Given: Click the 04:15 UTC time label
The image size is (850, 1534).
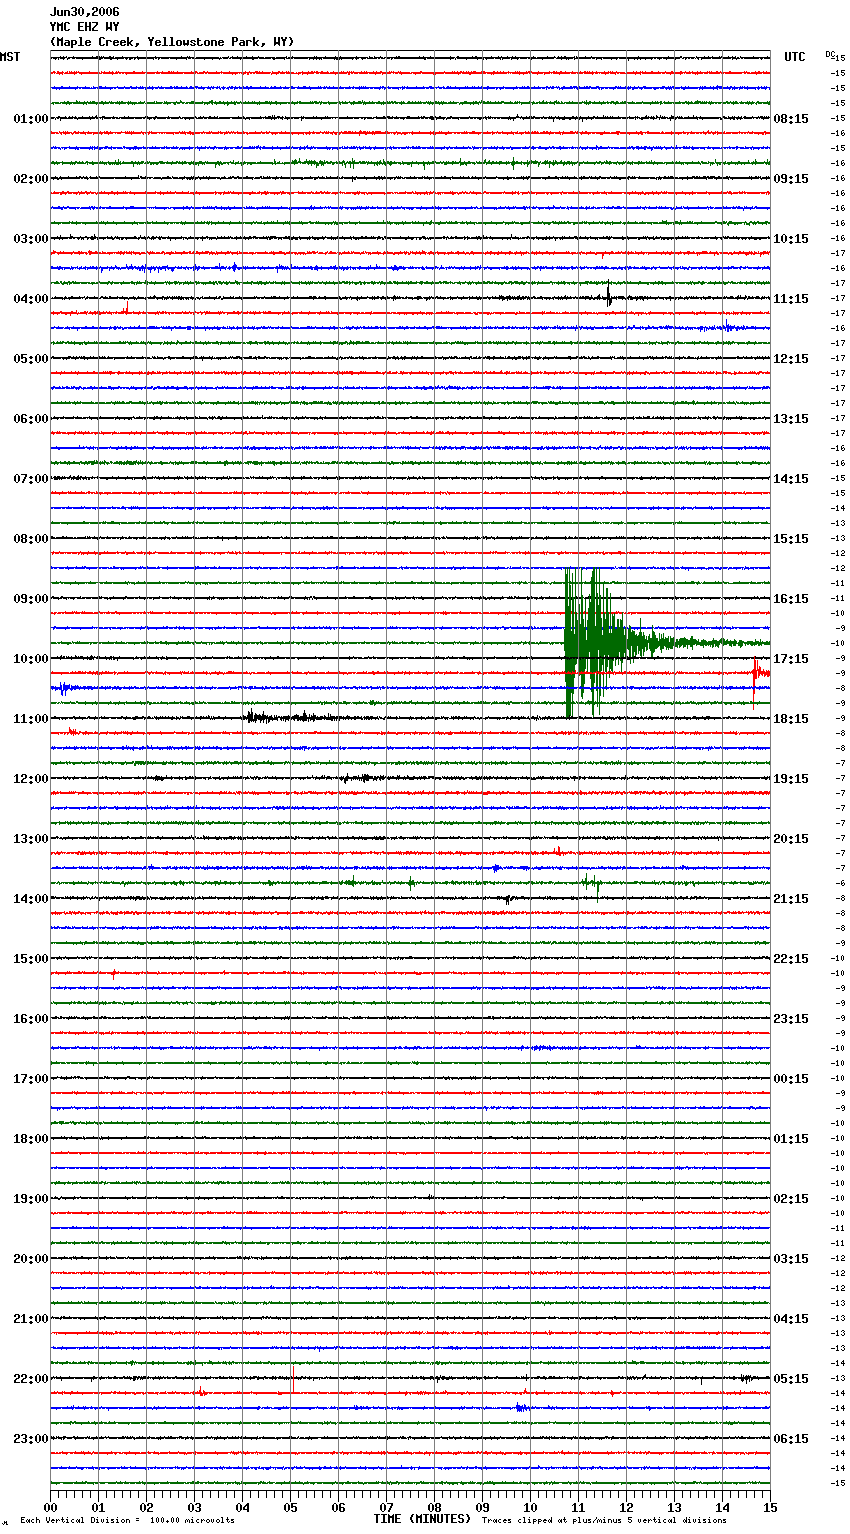Looking at the screenshot, I should click(x=791, y=1319).
